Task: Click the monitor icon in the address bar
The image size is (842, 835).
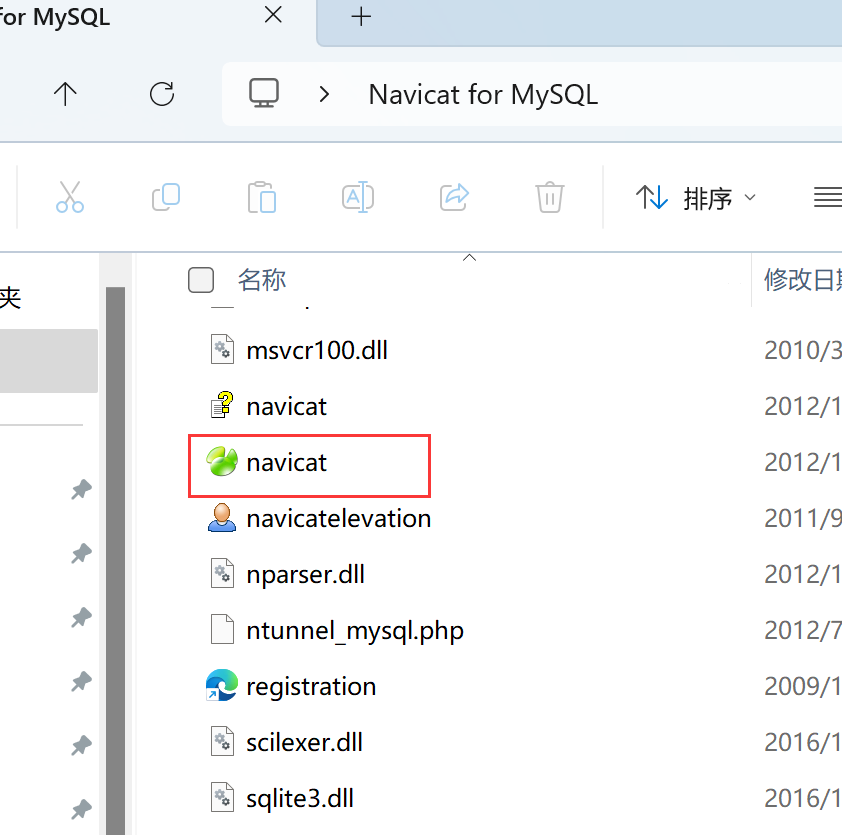Action: pyautogui.click(x=264, y=93)
